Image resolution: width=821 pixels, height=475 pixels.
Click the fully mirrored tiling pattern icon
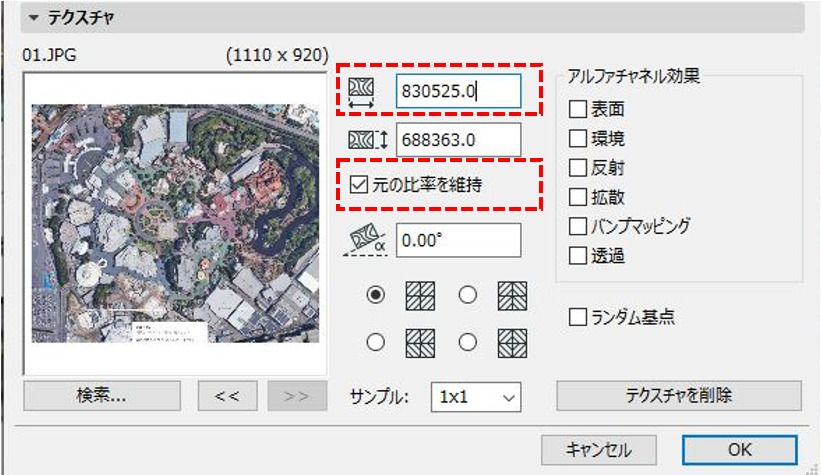pos(512,343)
